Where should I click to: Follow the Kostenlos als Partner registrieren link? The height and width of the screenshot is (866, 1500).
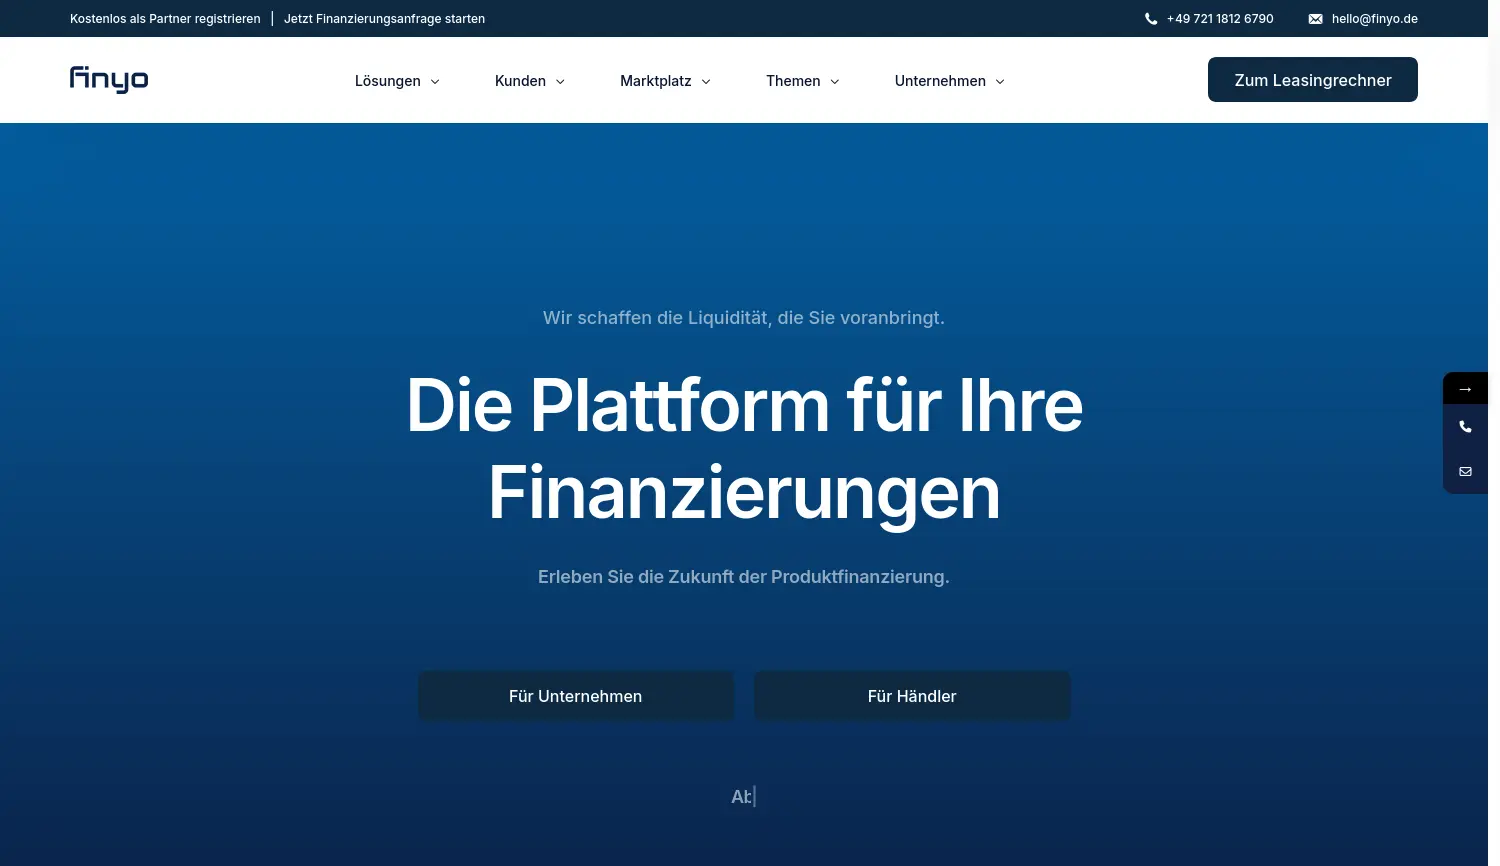click(x=165, y=19)
